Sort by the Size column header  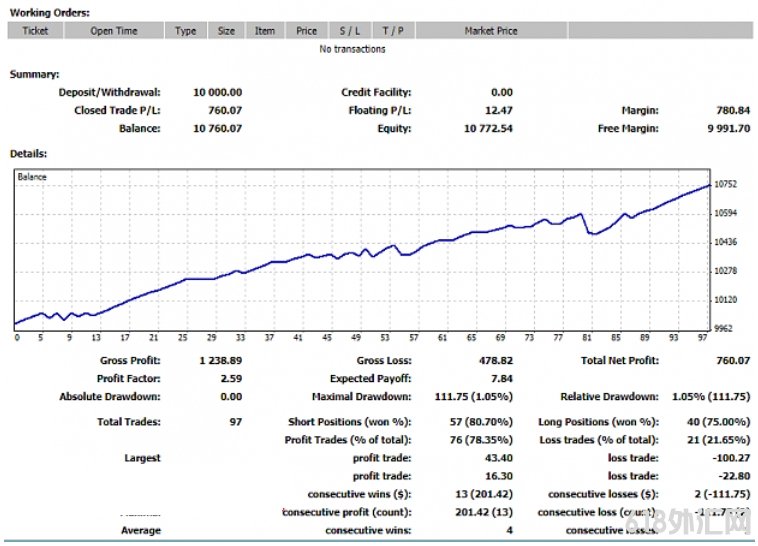(227, 31)
